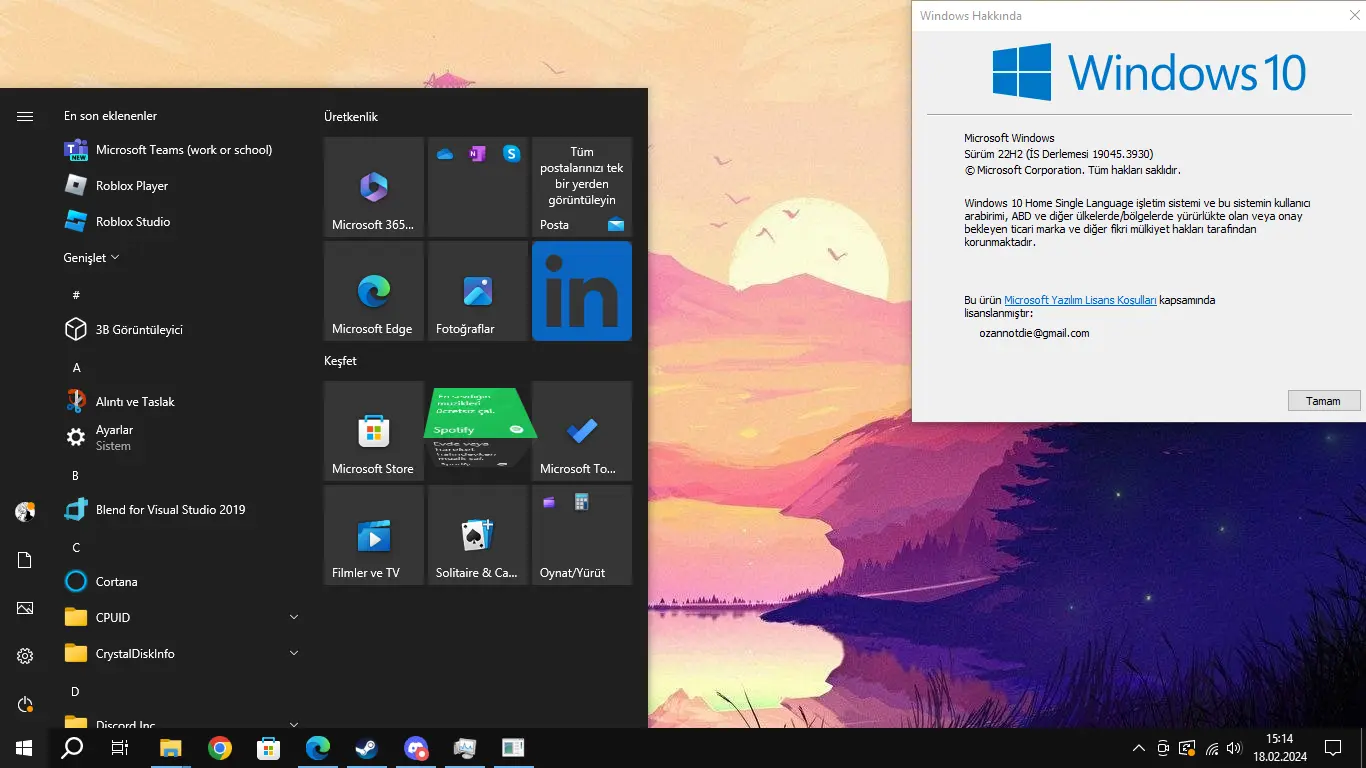
Task: Open the Microsoft Yazılım Lisans Koşulları link
Action: pos(1080,300)
